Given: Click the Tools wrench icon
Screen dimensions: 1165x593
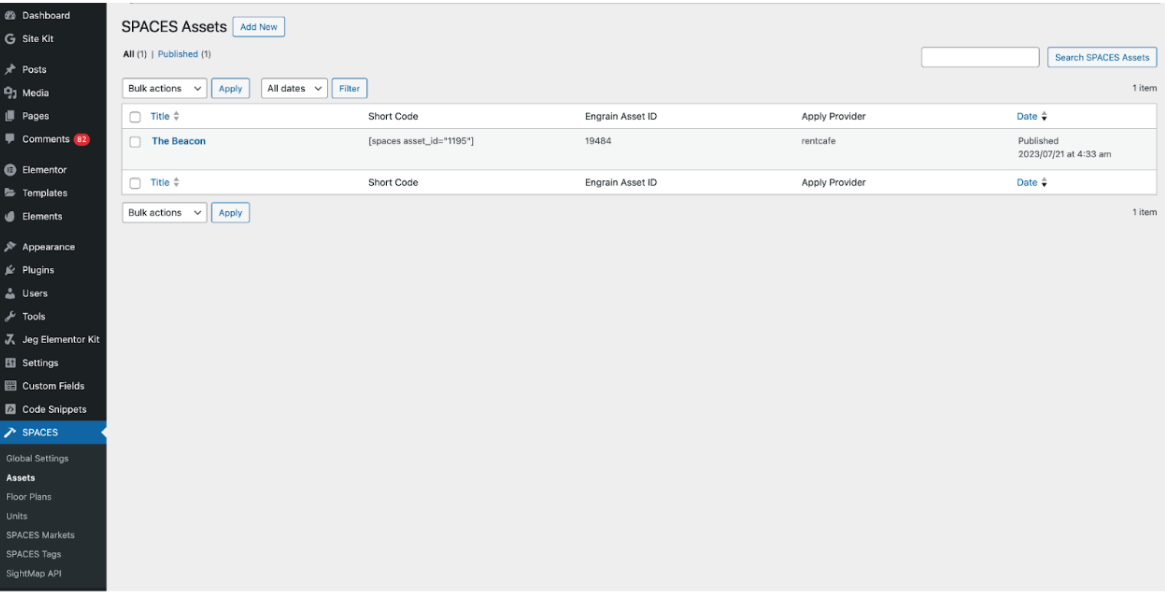Looking at the screenshot, I should click(x=10, y=317).
